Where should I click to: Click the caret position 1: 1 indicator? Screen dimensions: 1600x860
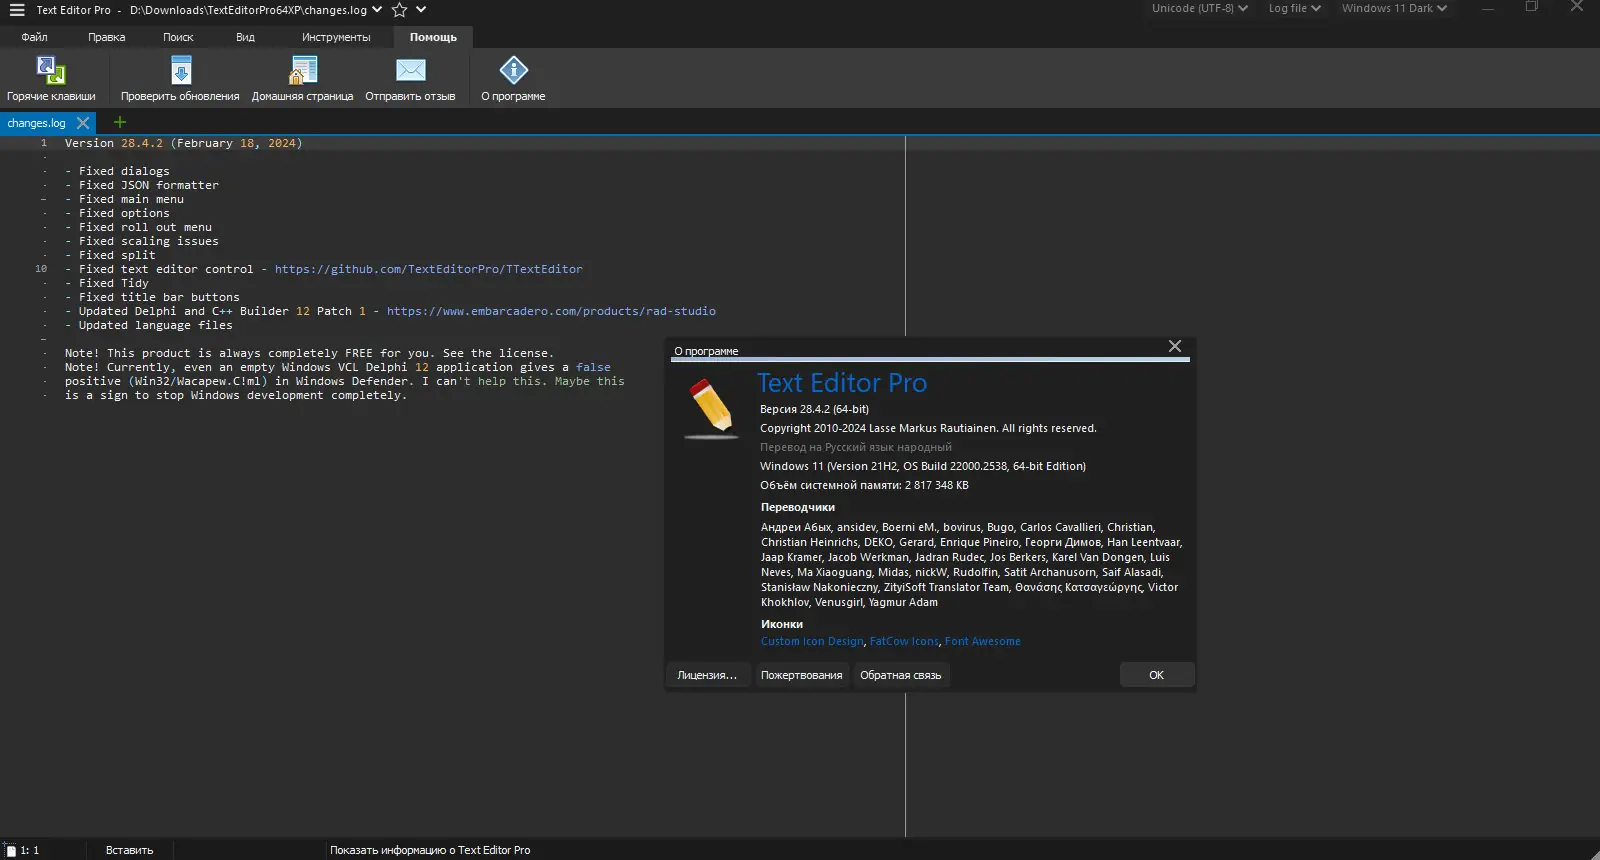(30, 851)
